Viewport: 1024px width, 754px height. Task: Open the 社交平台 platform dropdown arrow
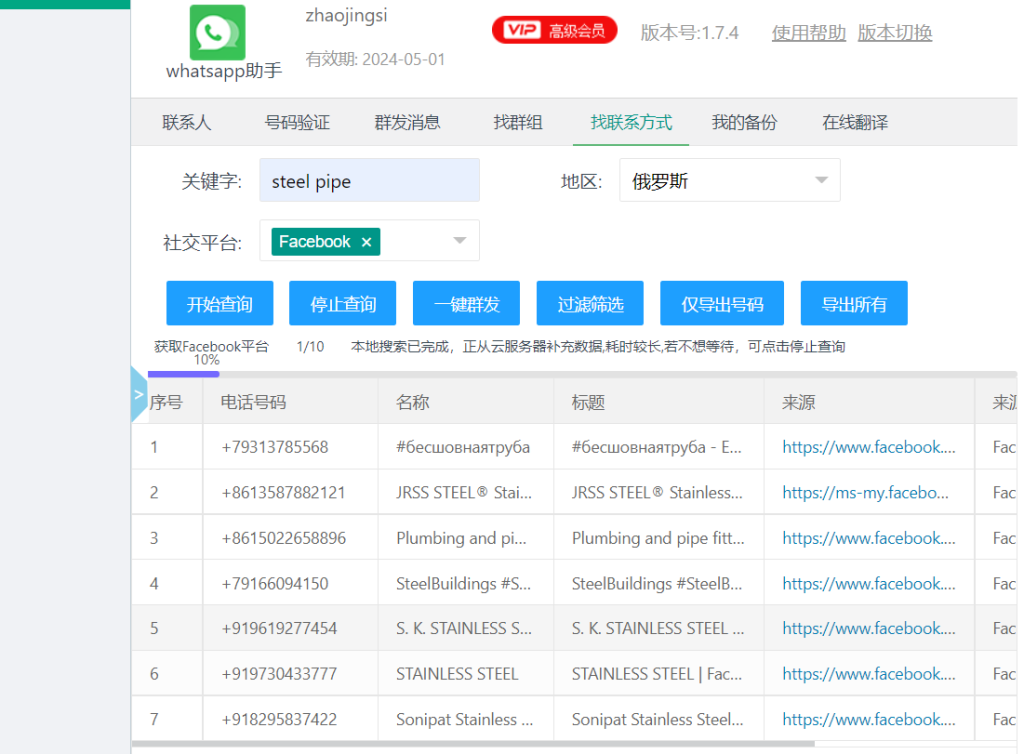coord(460,241)
